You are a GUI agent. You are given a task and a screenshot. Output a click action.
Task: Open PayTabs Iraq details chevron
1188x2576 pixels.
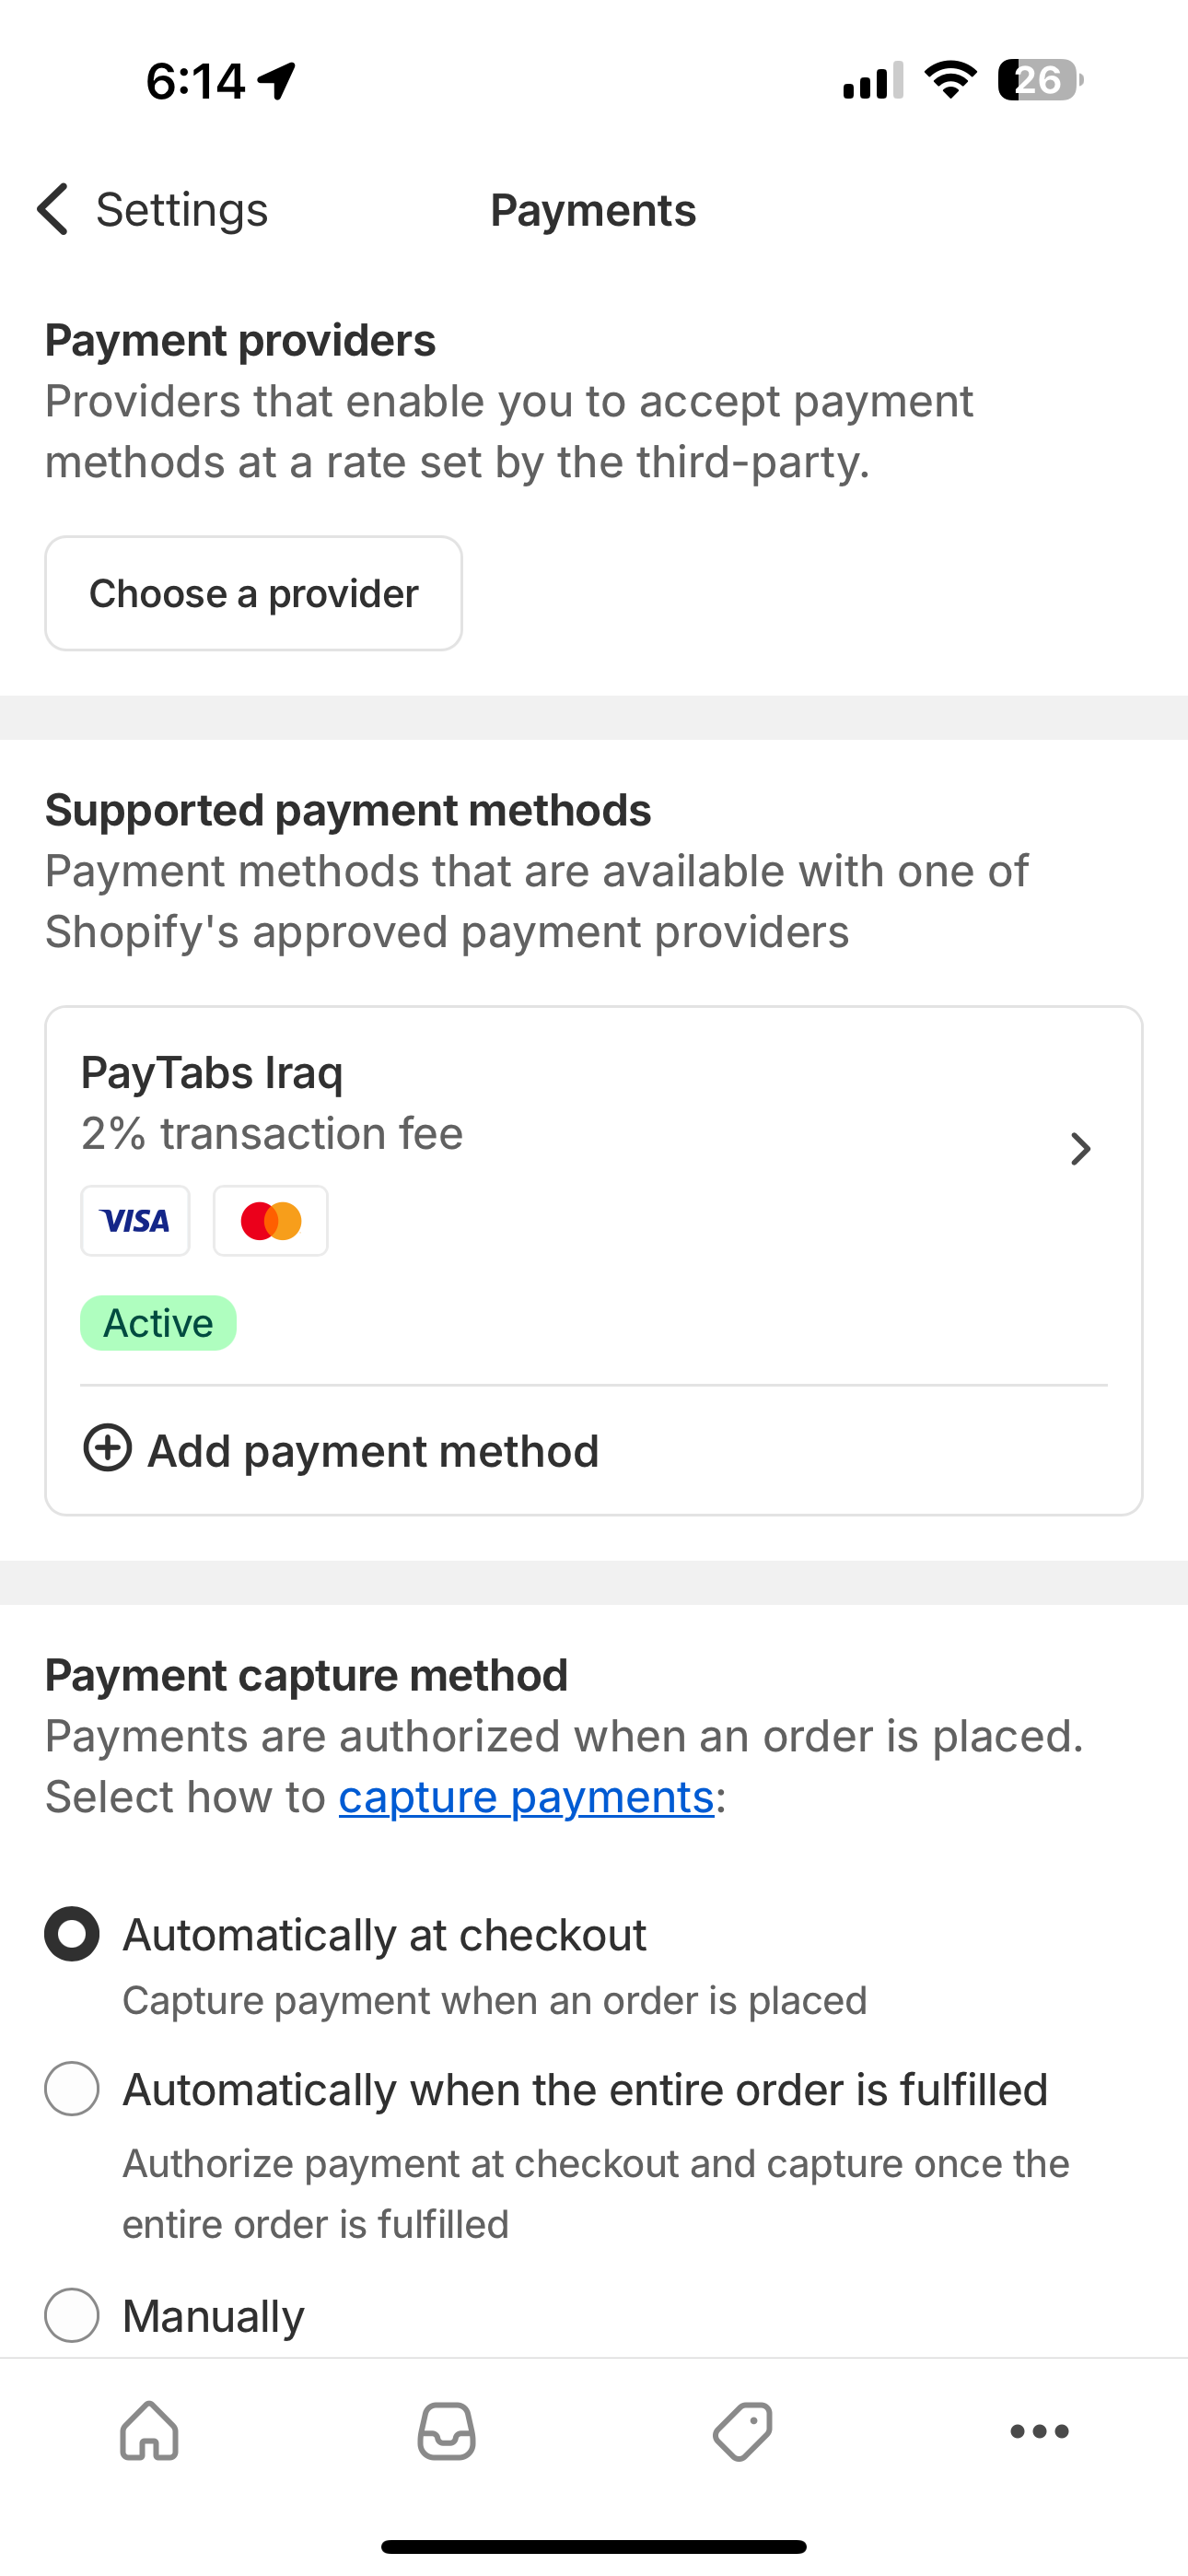[1080, 1148]
